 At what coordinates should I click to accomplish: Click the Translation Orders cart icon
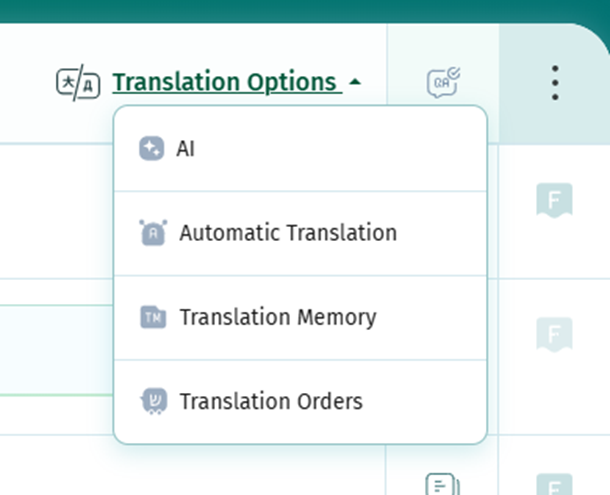152,402
